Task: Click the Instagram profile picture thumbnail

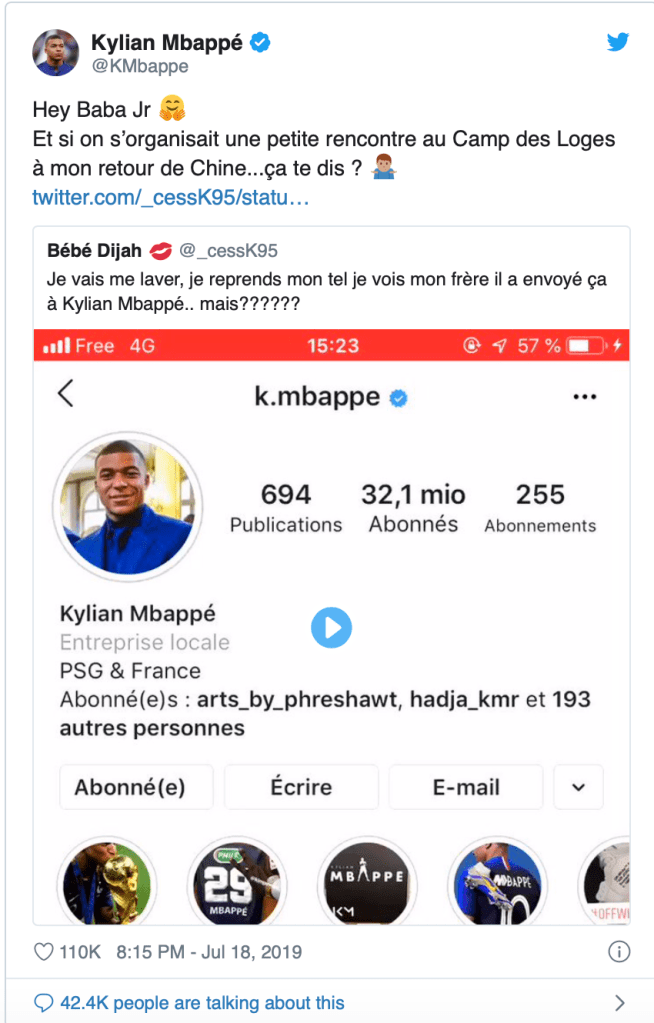Action: 131,507
